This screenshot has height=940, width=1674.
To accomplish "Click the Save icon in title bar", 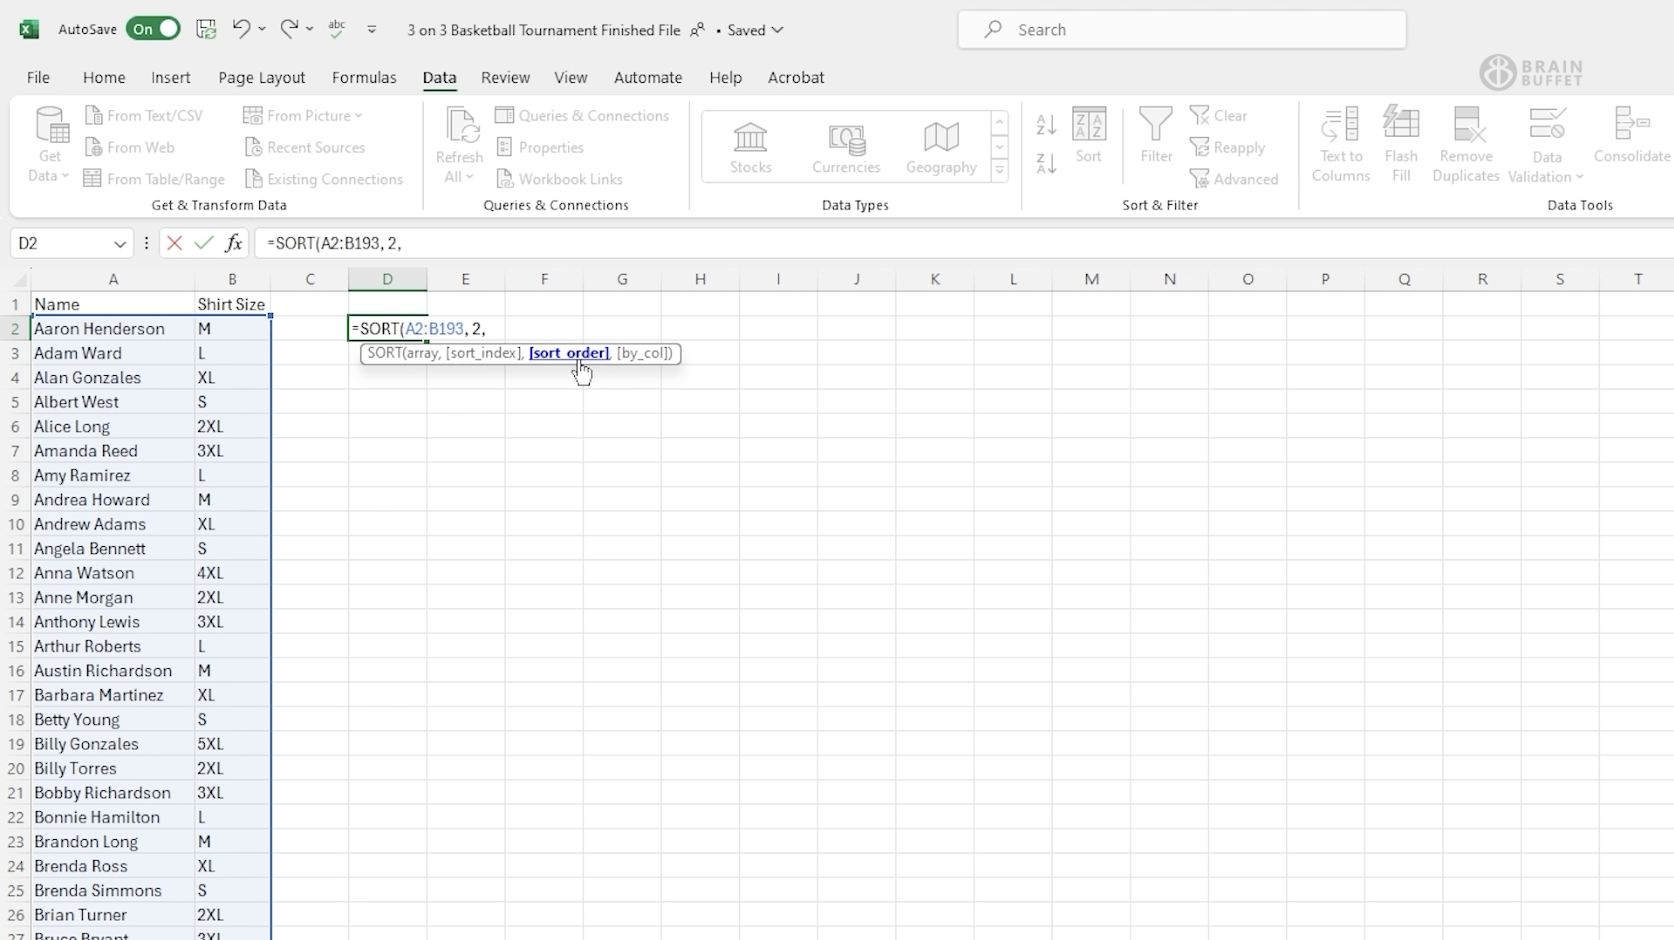I will [x=206, y=29].
